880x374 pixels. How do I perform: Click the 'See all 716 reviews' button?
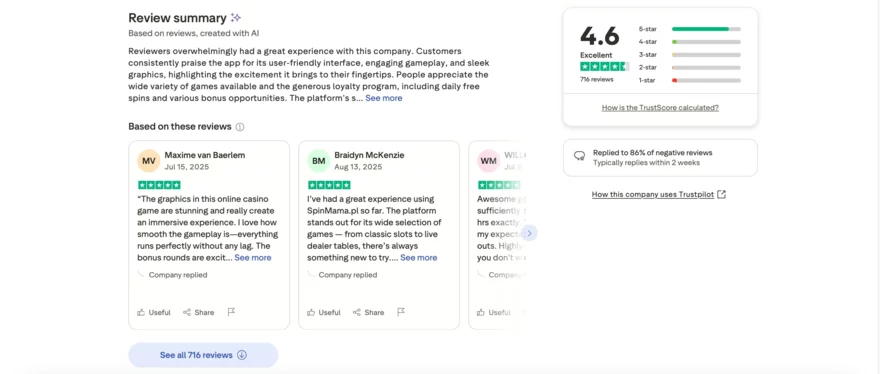click(203, 355)
